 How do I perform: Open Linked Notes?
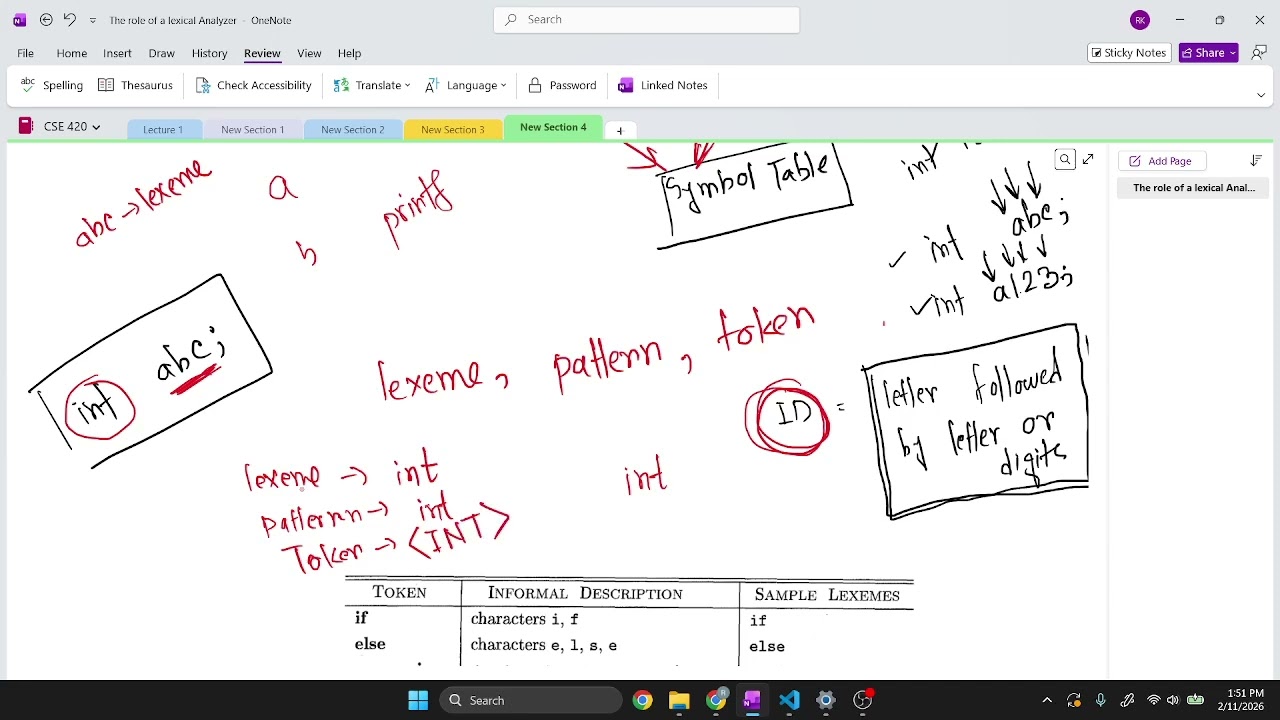pyautogui.click(x=662, y=85)
